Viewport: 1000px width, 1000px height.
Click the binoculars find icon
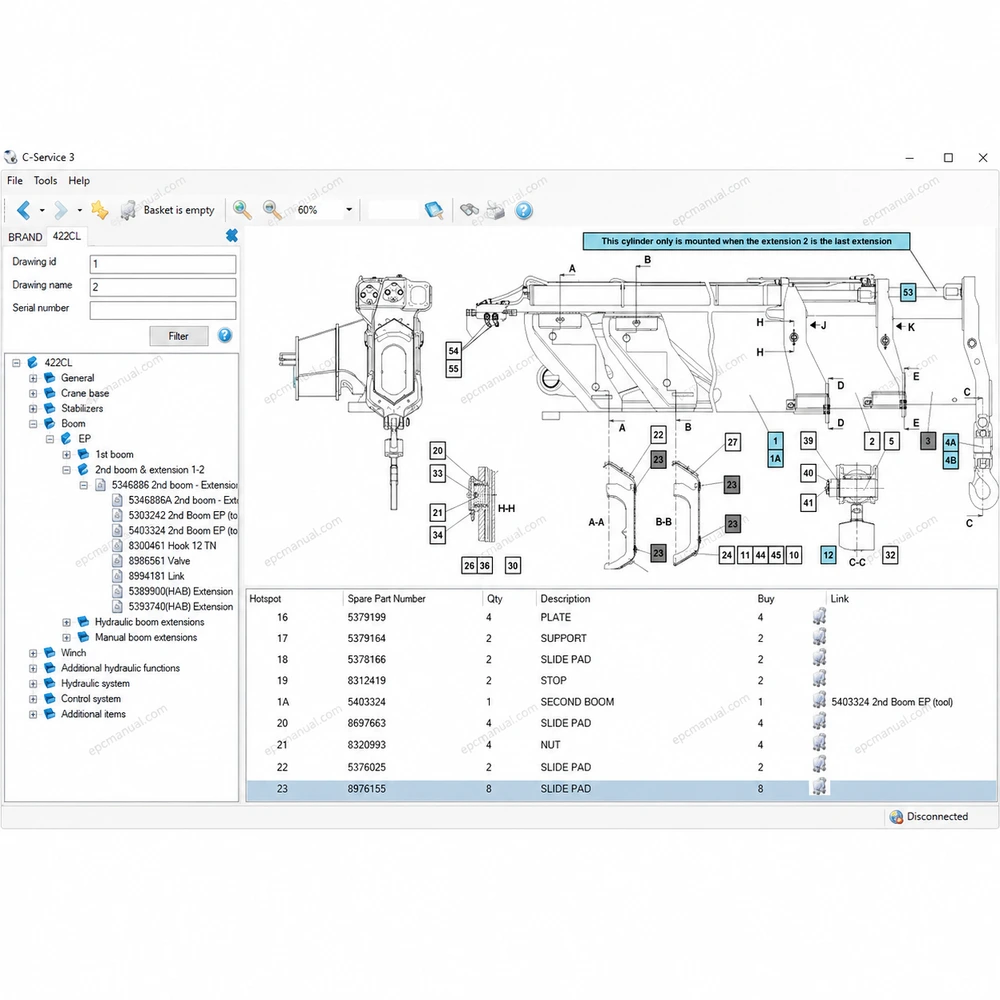469,210
